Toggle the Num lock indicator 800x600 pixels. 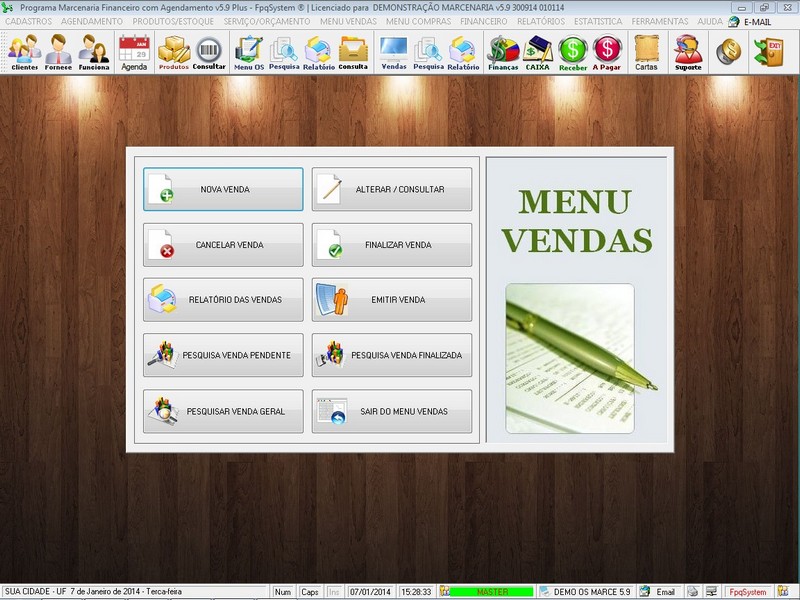[286, 590]
